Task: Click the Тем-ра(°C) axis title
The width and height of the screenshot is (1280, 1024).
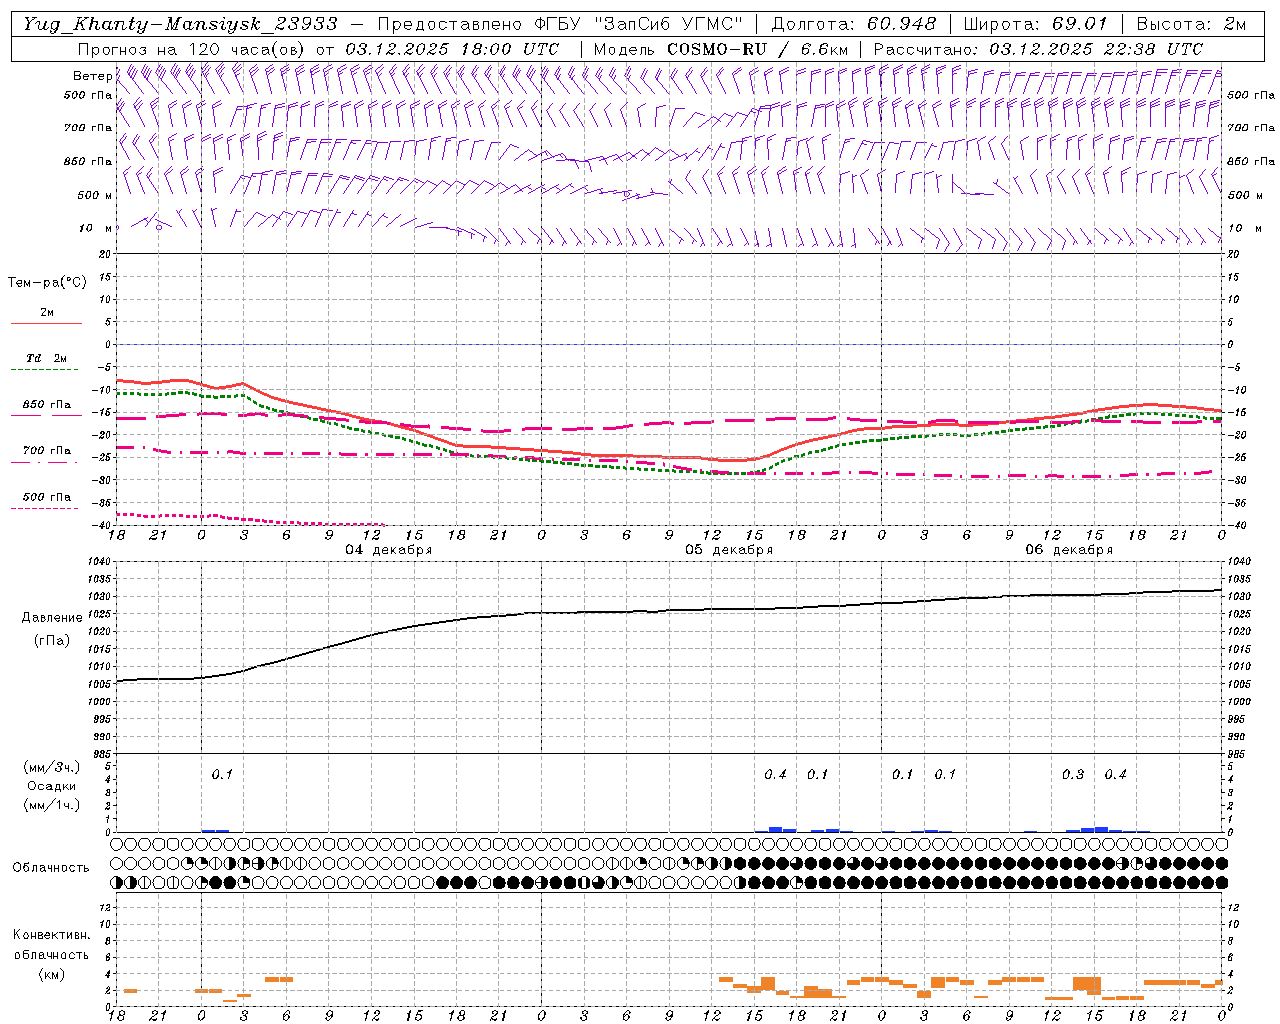Action: (x=47, y=283)
